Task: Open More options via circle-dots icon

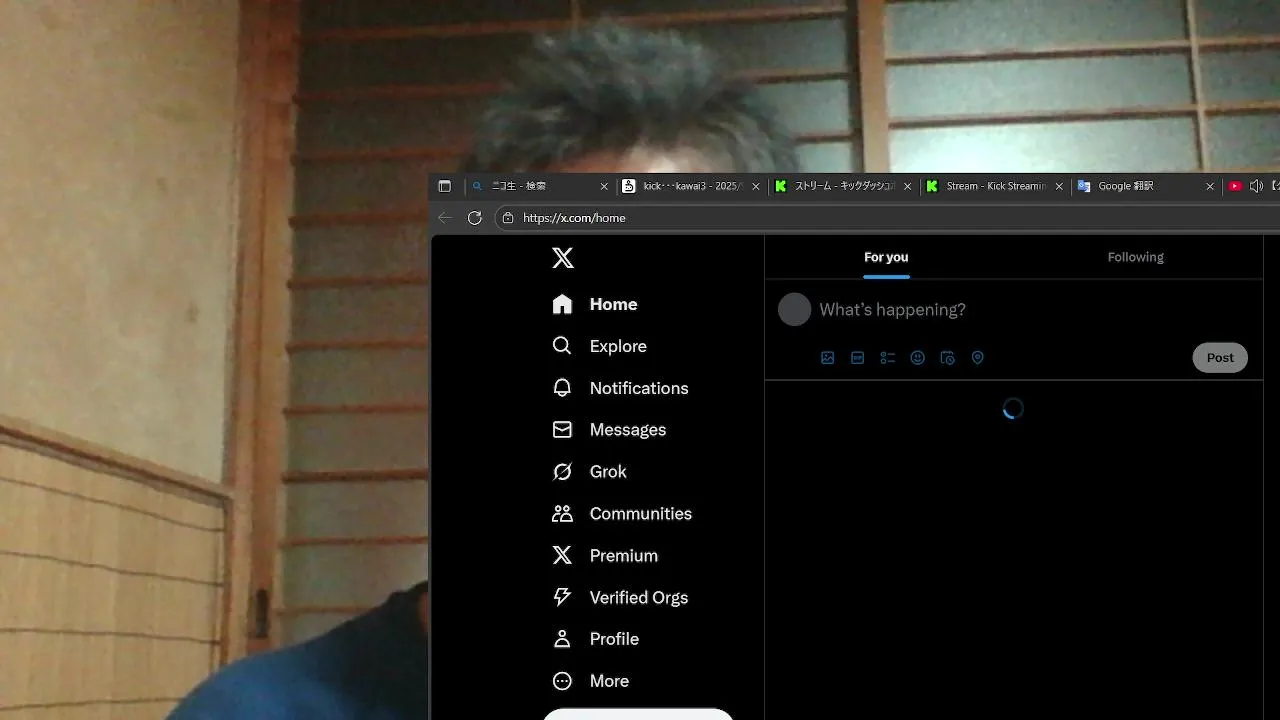Action: [x=562, y=681]
